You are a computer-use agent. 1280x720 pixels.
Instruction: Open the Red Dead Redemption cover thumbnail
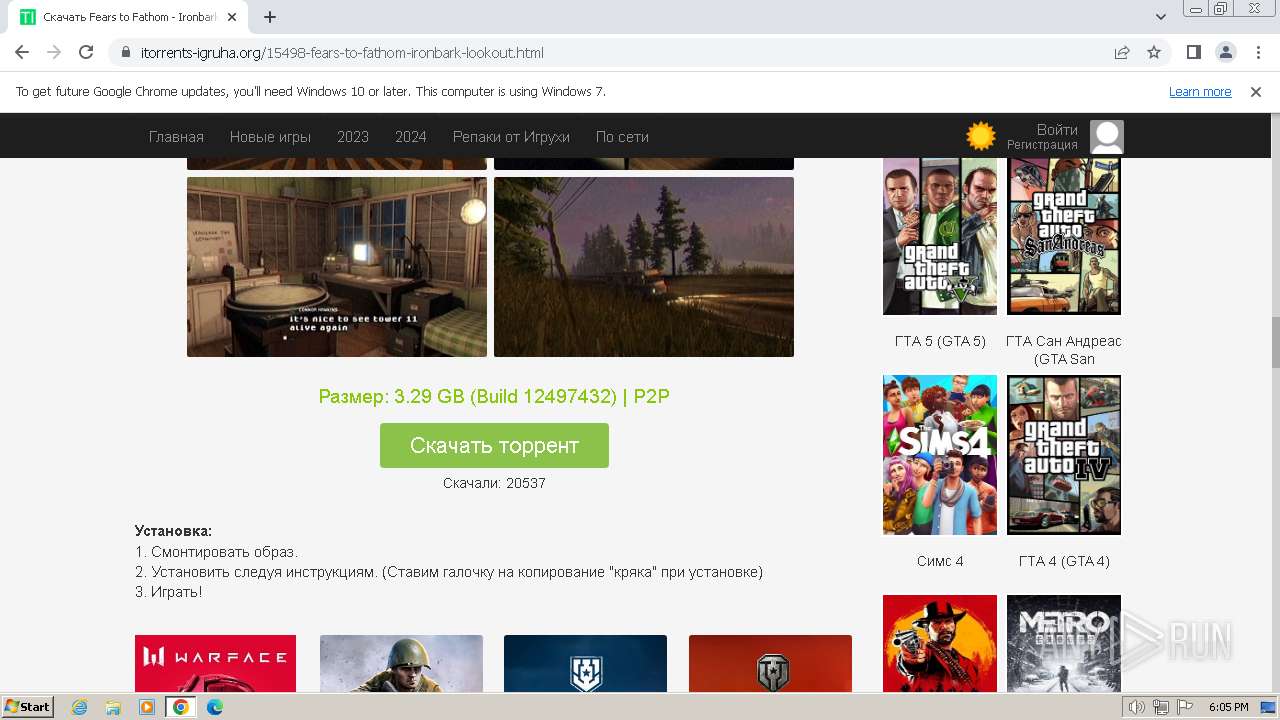pos(940,643)
